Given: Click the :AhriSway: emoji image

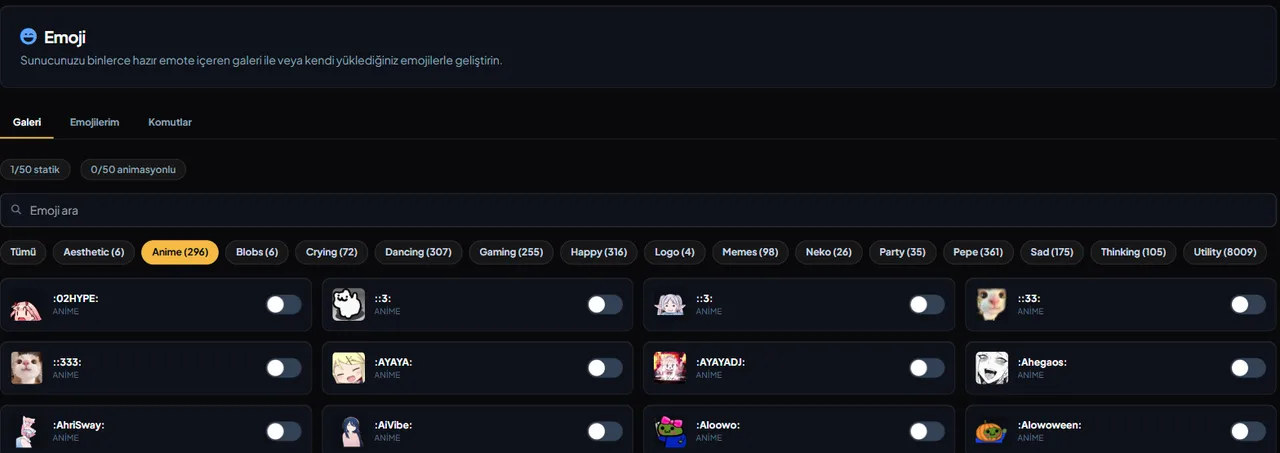Looking at the screenshot, I should [27, 431].
